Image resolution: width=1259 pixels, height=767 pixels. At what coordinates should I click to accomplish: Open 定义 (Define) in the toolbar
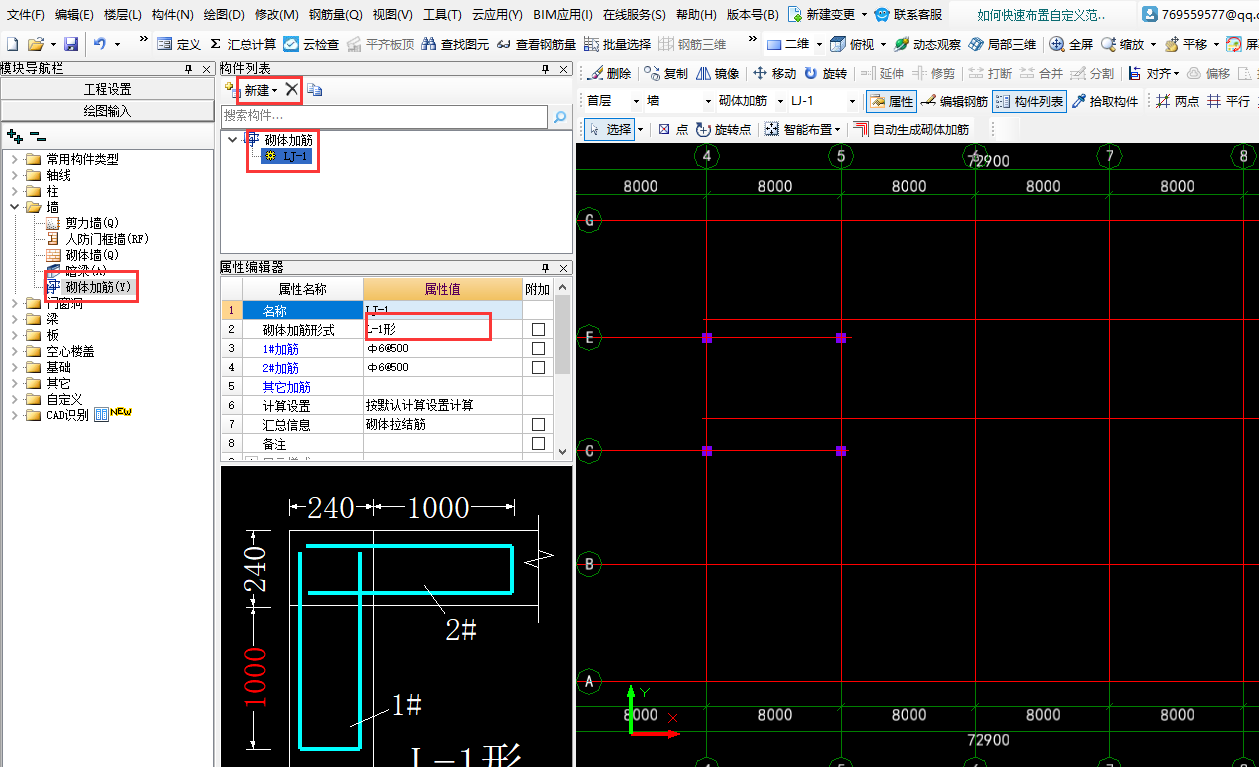179,45
